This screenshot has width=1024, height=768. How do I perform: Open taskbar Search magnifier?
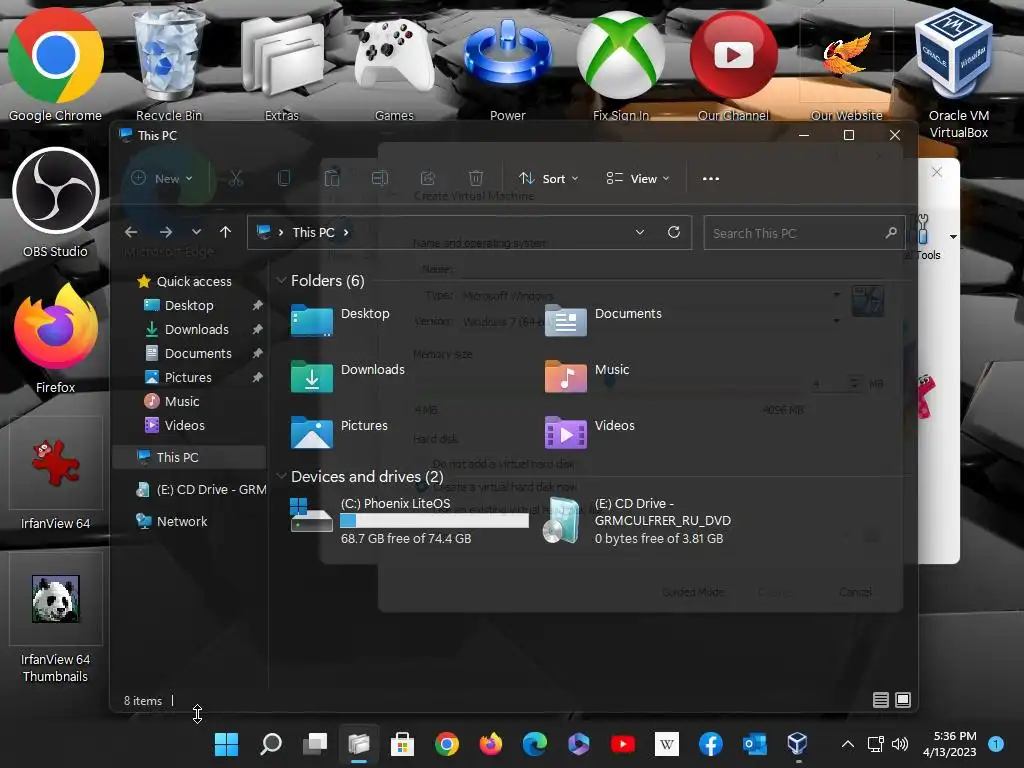tap(270, 743)
